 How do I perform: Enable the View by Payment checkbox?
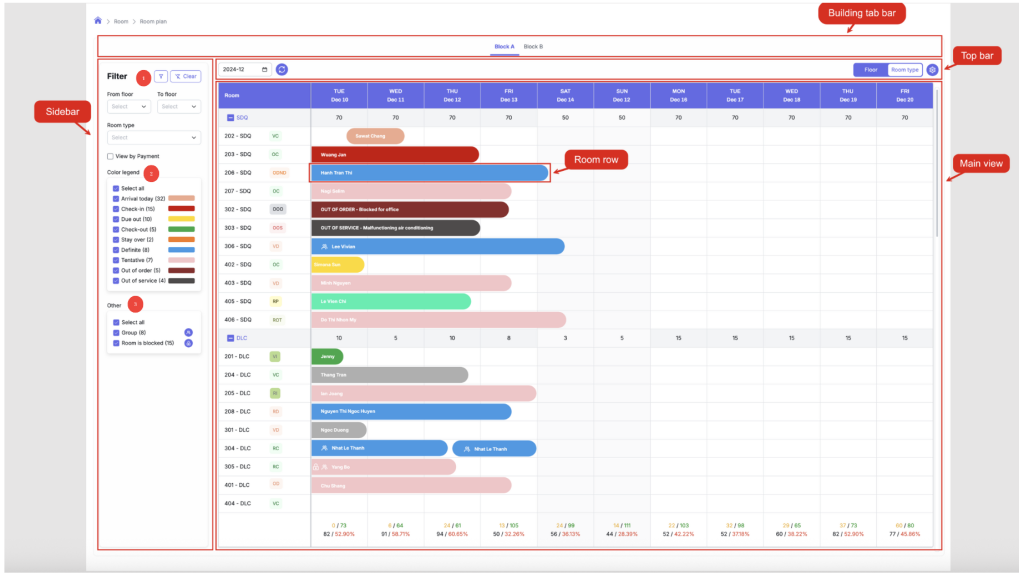pyautogui.click(x=110, y=156)
